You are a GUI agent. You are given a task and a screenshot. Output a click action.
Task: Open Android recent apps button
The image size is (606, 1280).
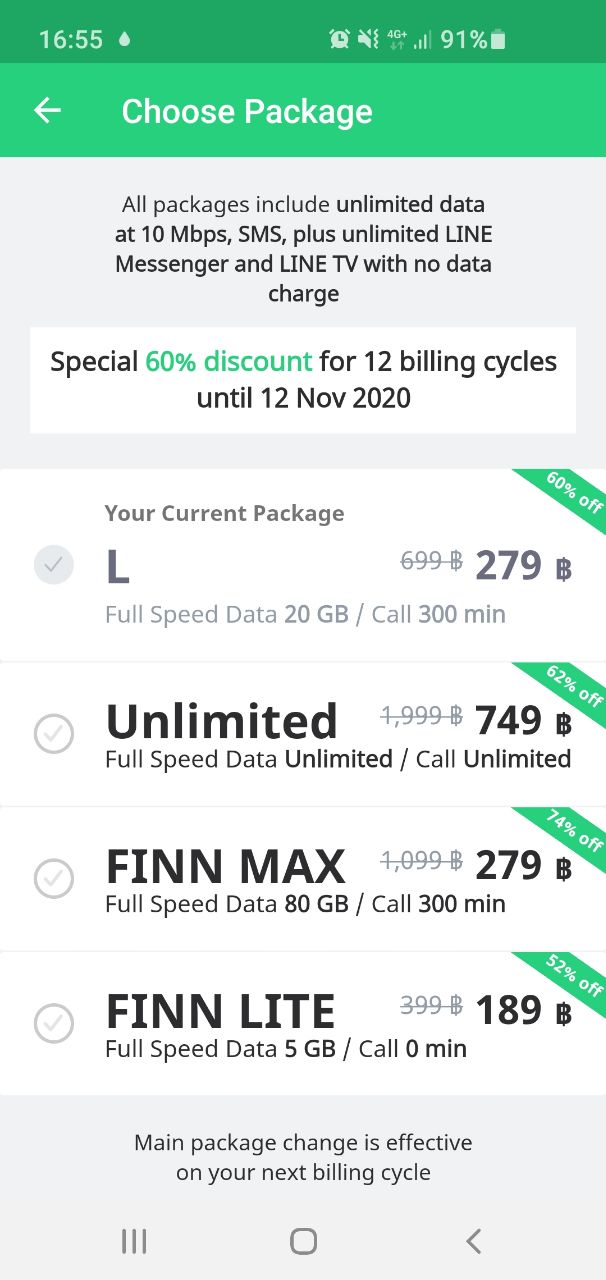click(134, 1241)
